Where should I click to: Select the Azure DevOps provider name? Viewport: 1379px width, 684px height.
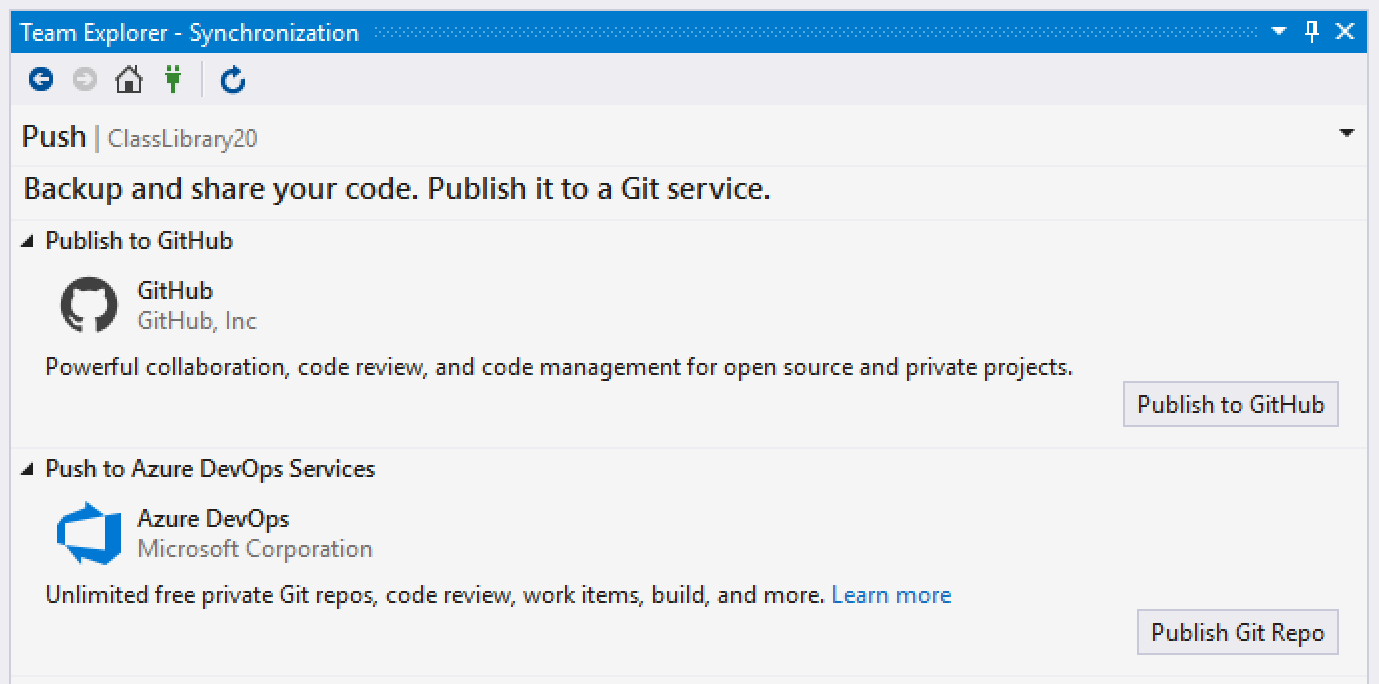(213, 519)
